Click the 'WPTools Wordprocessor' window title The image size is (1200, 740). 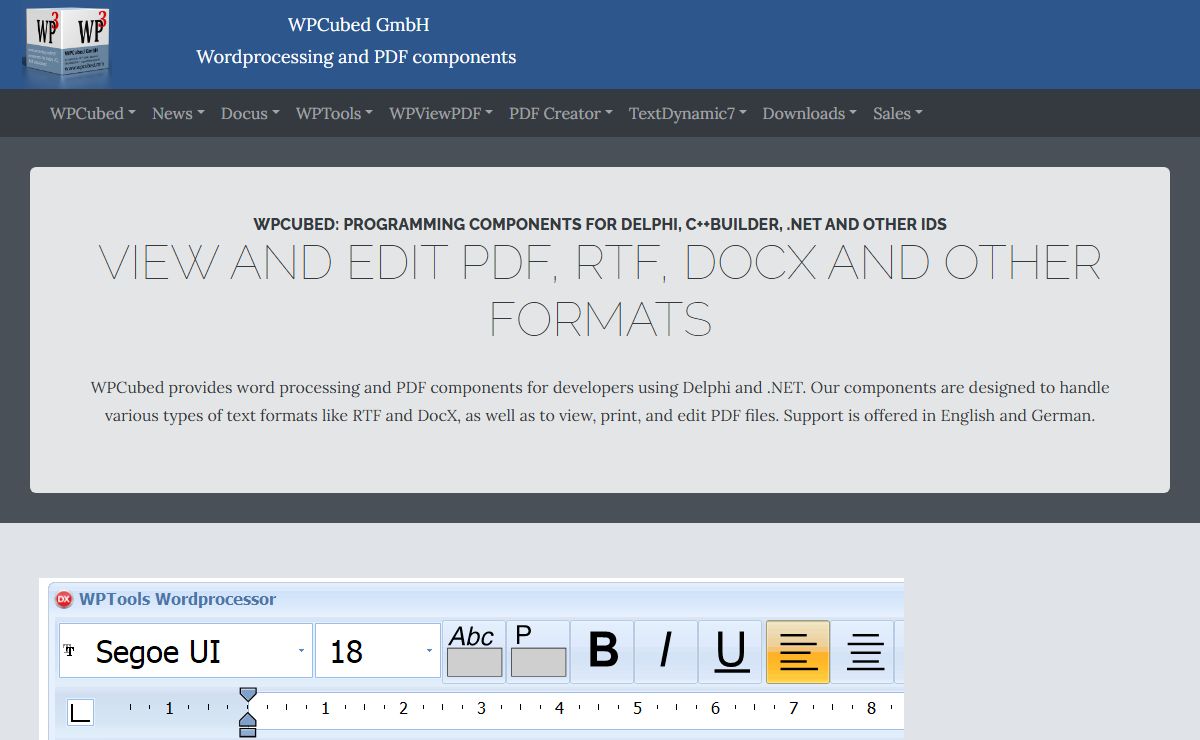coord(178,600)
